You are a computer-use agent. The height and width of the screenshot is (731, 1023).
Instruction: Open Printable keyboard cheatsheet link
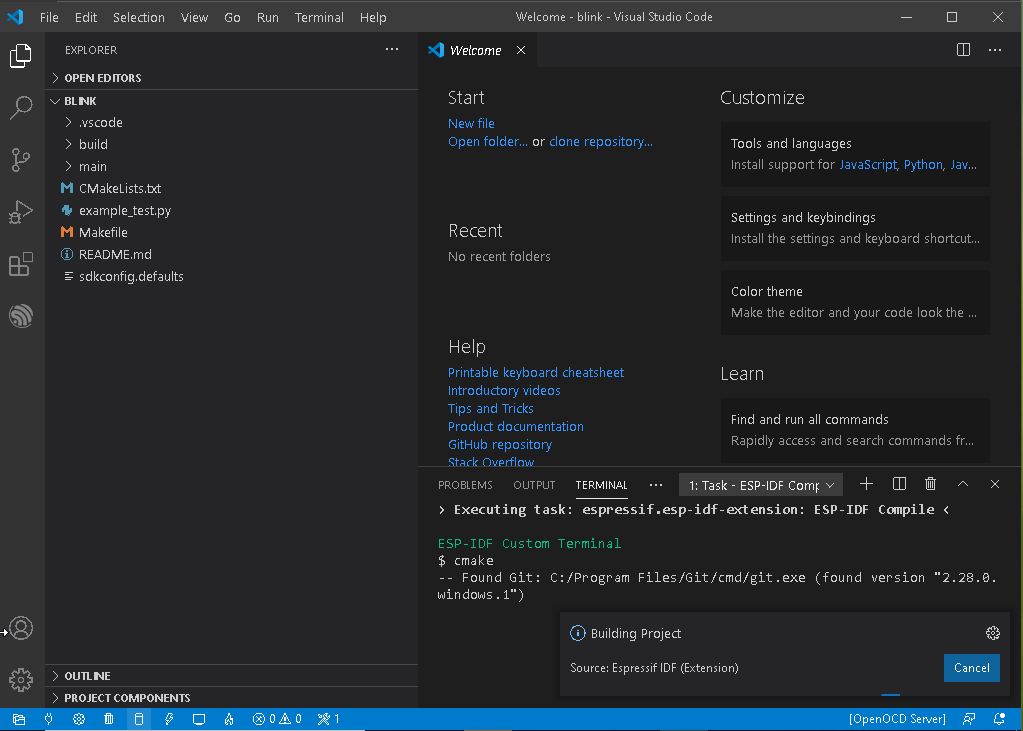coord(536,373)
